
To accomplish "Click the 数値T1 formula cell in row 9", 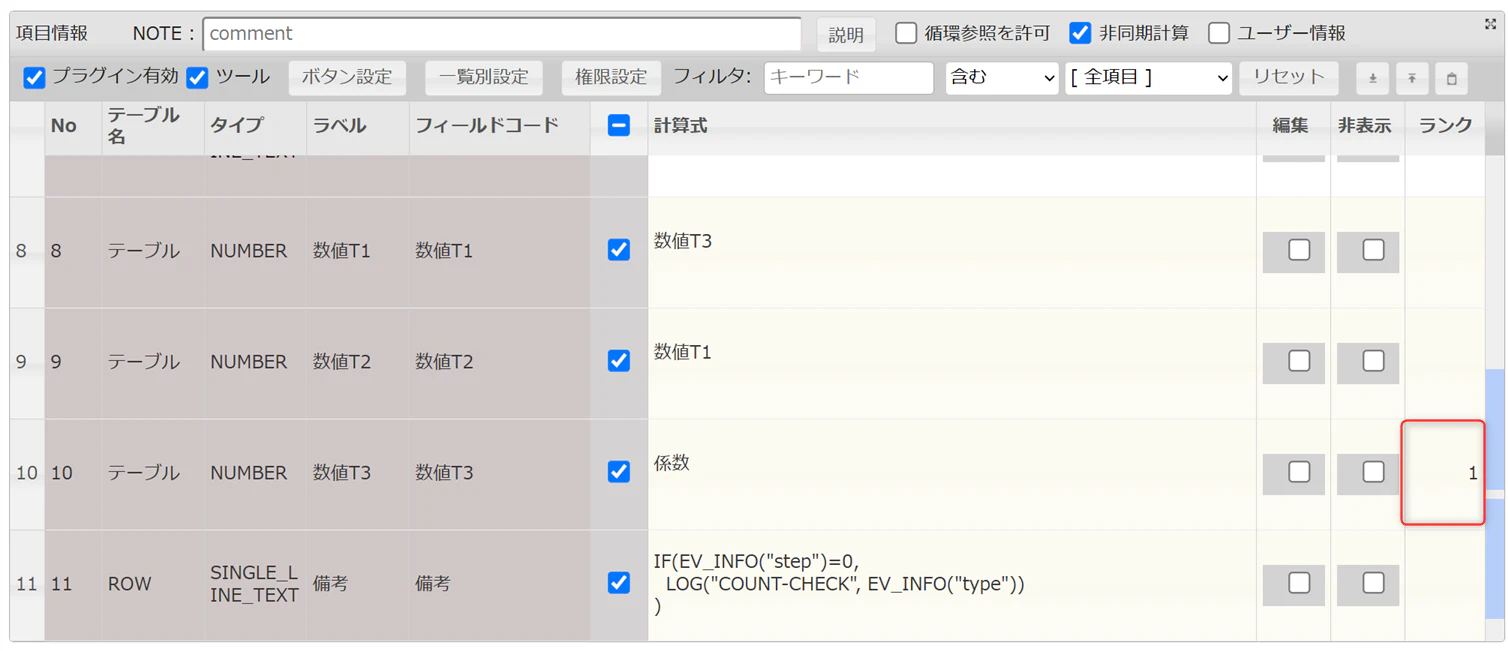I will point(952,363).
